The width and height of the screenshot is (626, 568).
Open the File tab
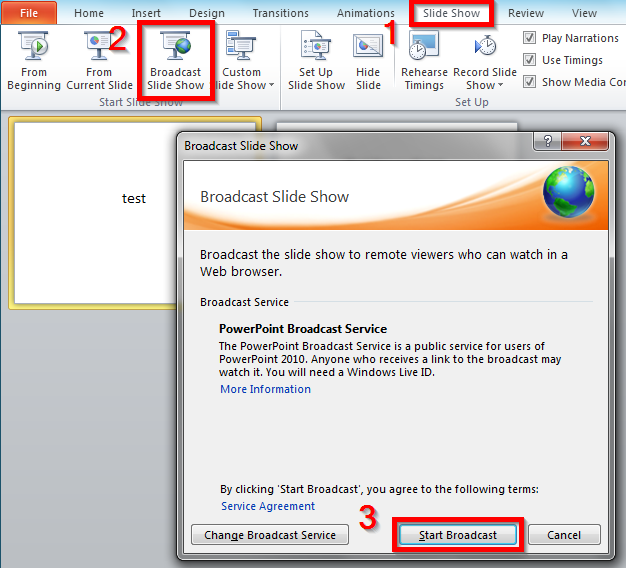[x=29, y=13]
